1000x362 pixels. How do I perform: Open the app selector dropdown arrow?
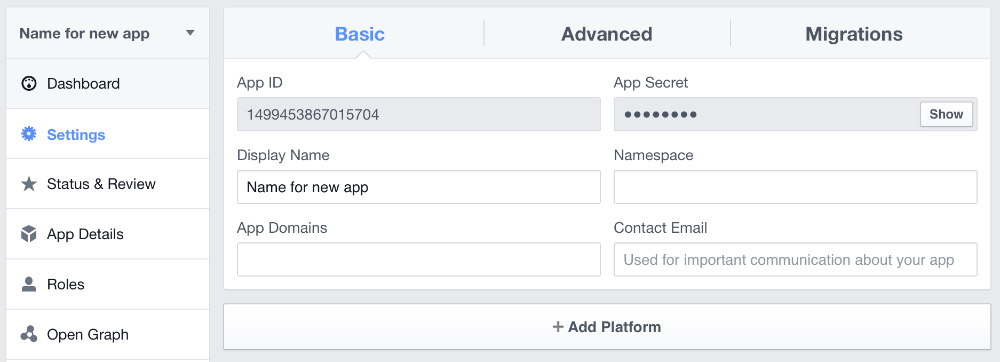pos(190,33)
